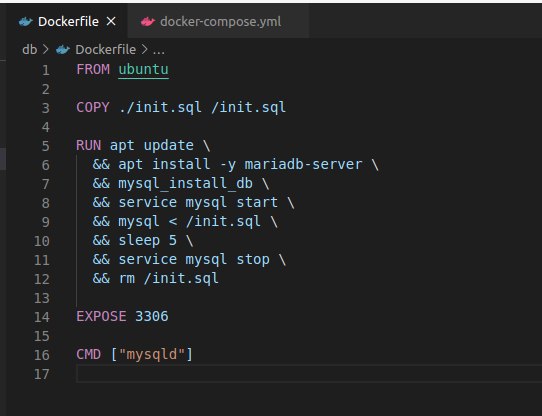
Task: Click the FROM keyword on line 1
Action: [x=93, y=70]
